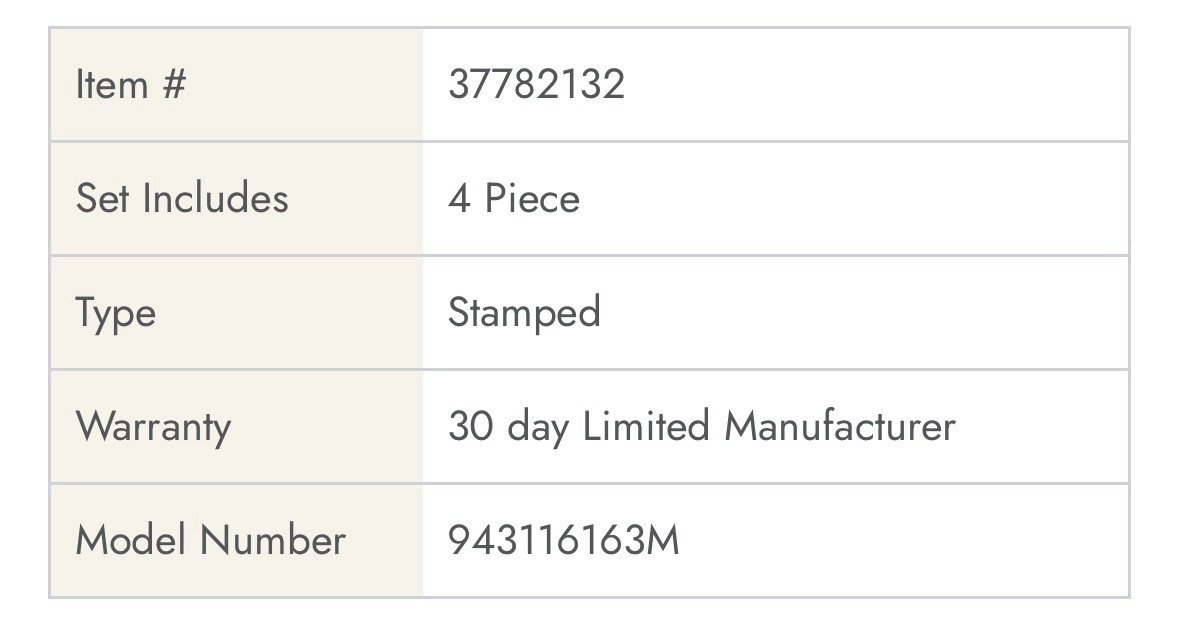Screen dimensions: 1179x637
Task: Click the word Model in last row
Action: [132, 541]
